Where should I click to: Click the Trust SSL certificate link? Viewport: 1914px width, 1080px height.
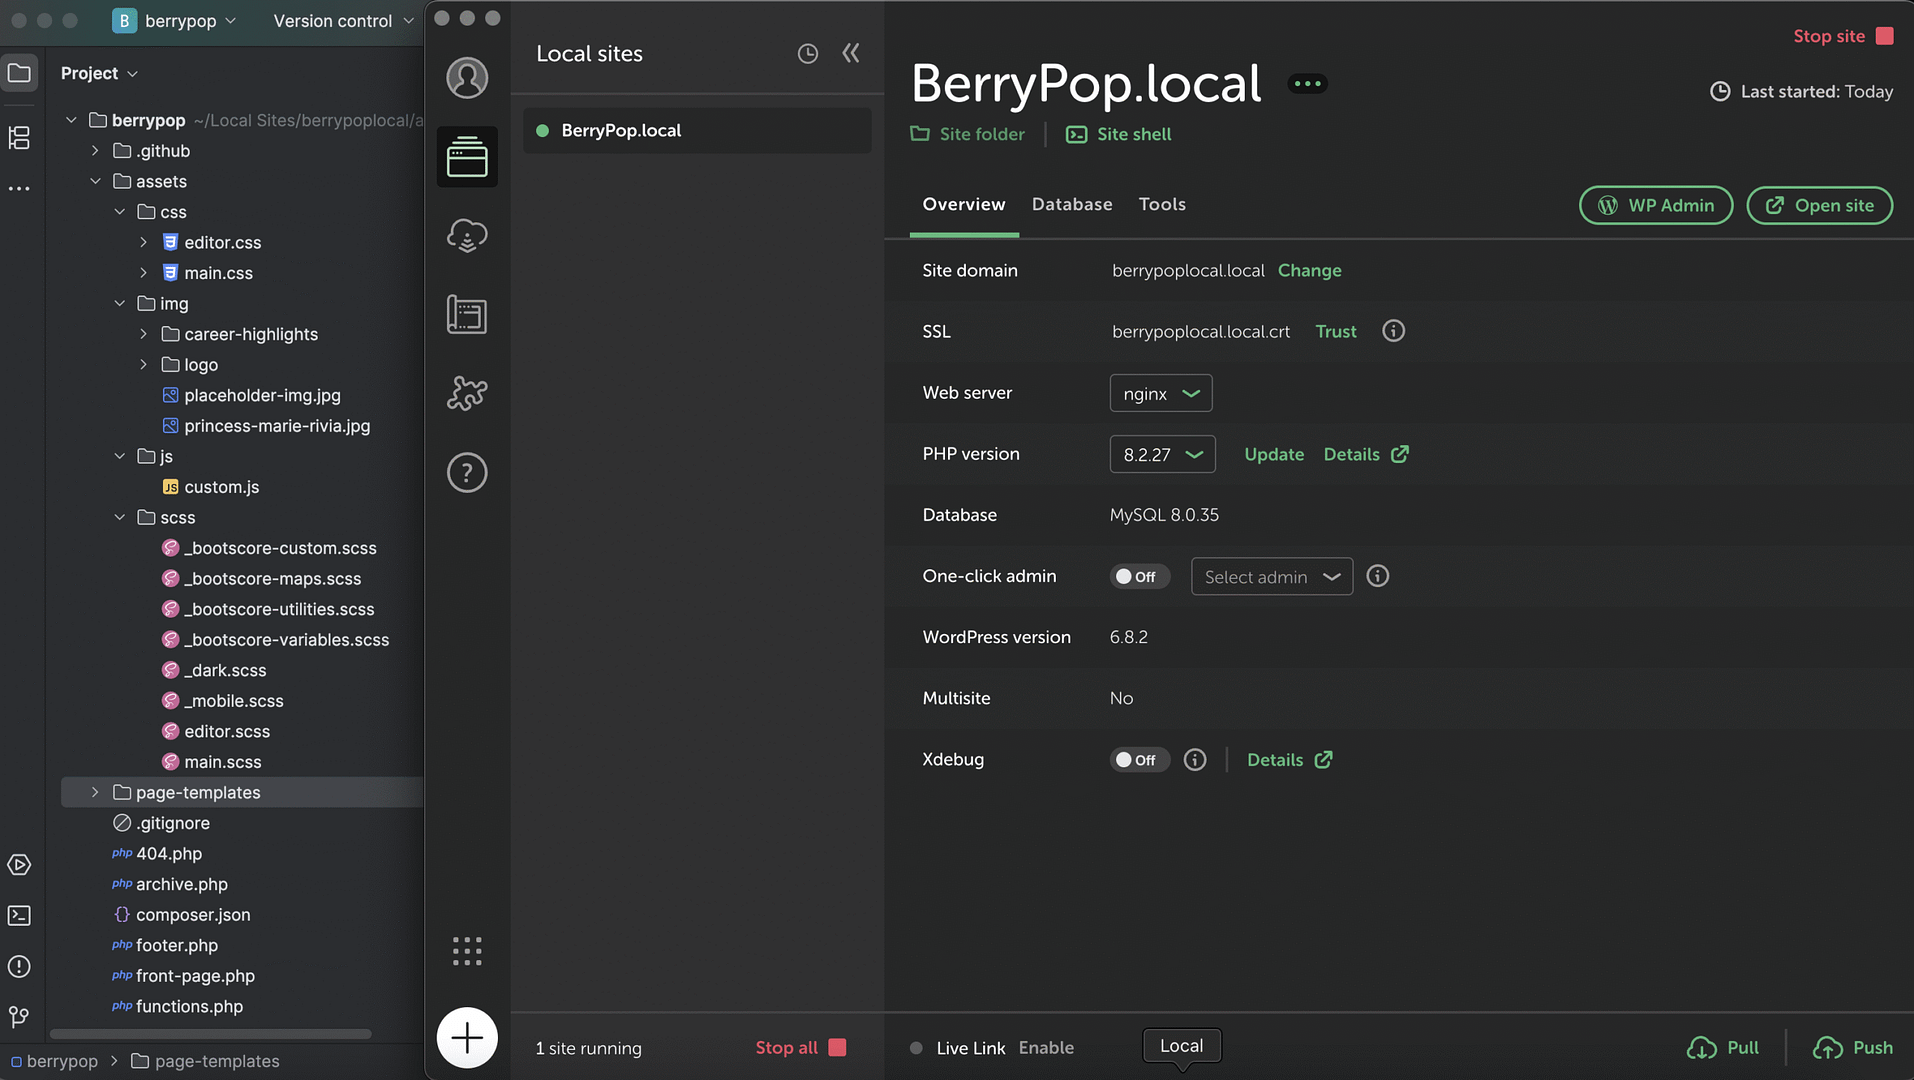1335,331
